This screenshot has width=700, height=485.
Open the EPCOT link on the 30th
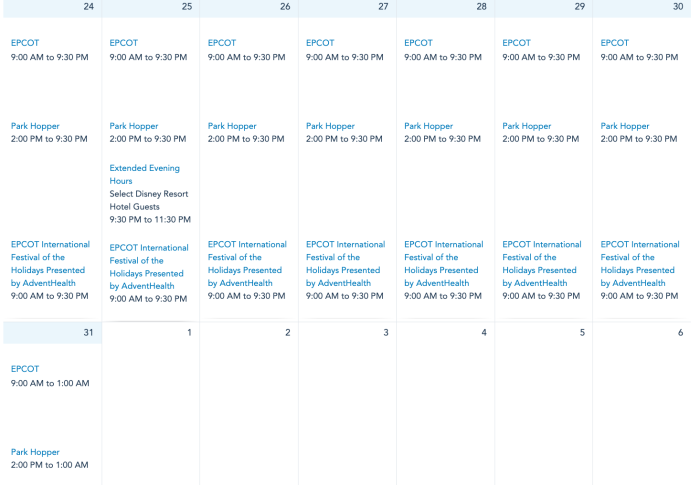615,43
